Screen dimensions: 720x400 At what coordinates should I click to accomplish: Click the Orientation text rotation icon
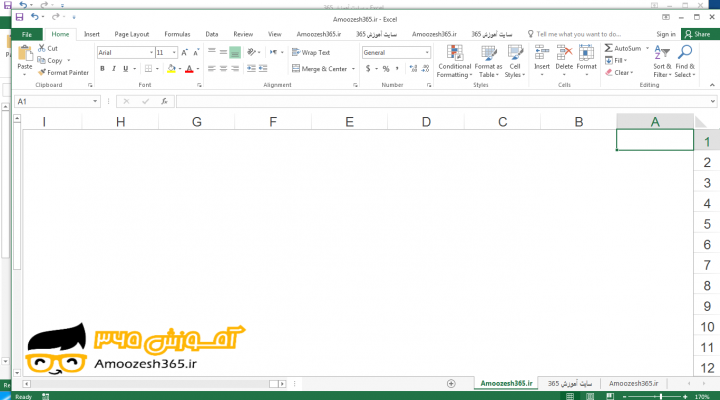coord(251,52)
